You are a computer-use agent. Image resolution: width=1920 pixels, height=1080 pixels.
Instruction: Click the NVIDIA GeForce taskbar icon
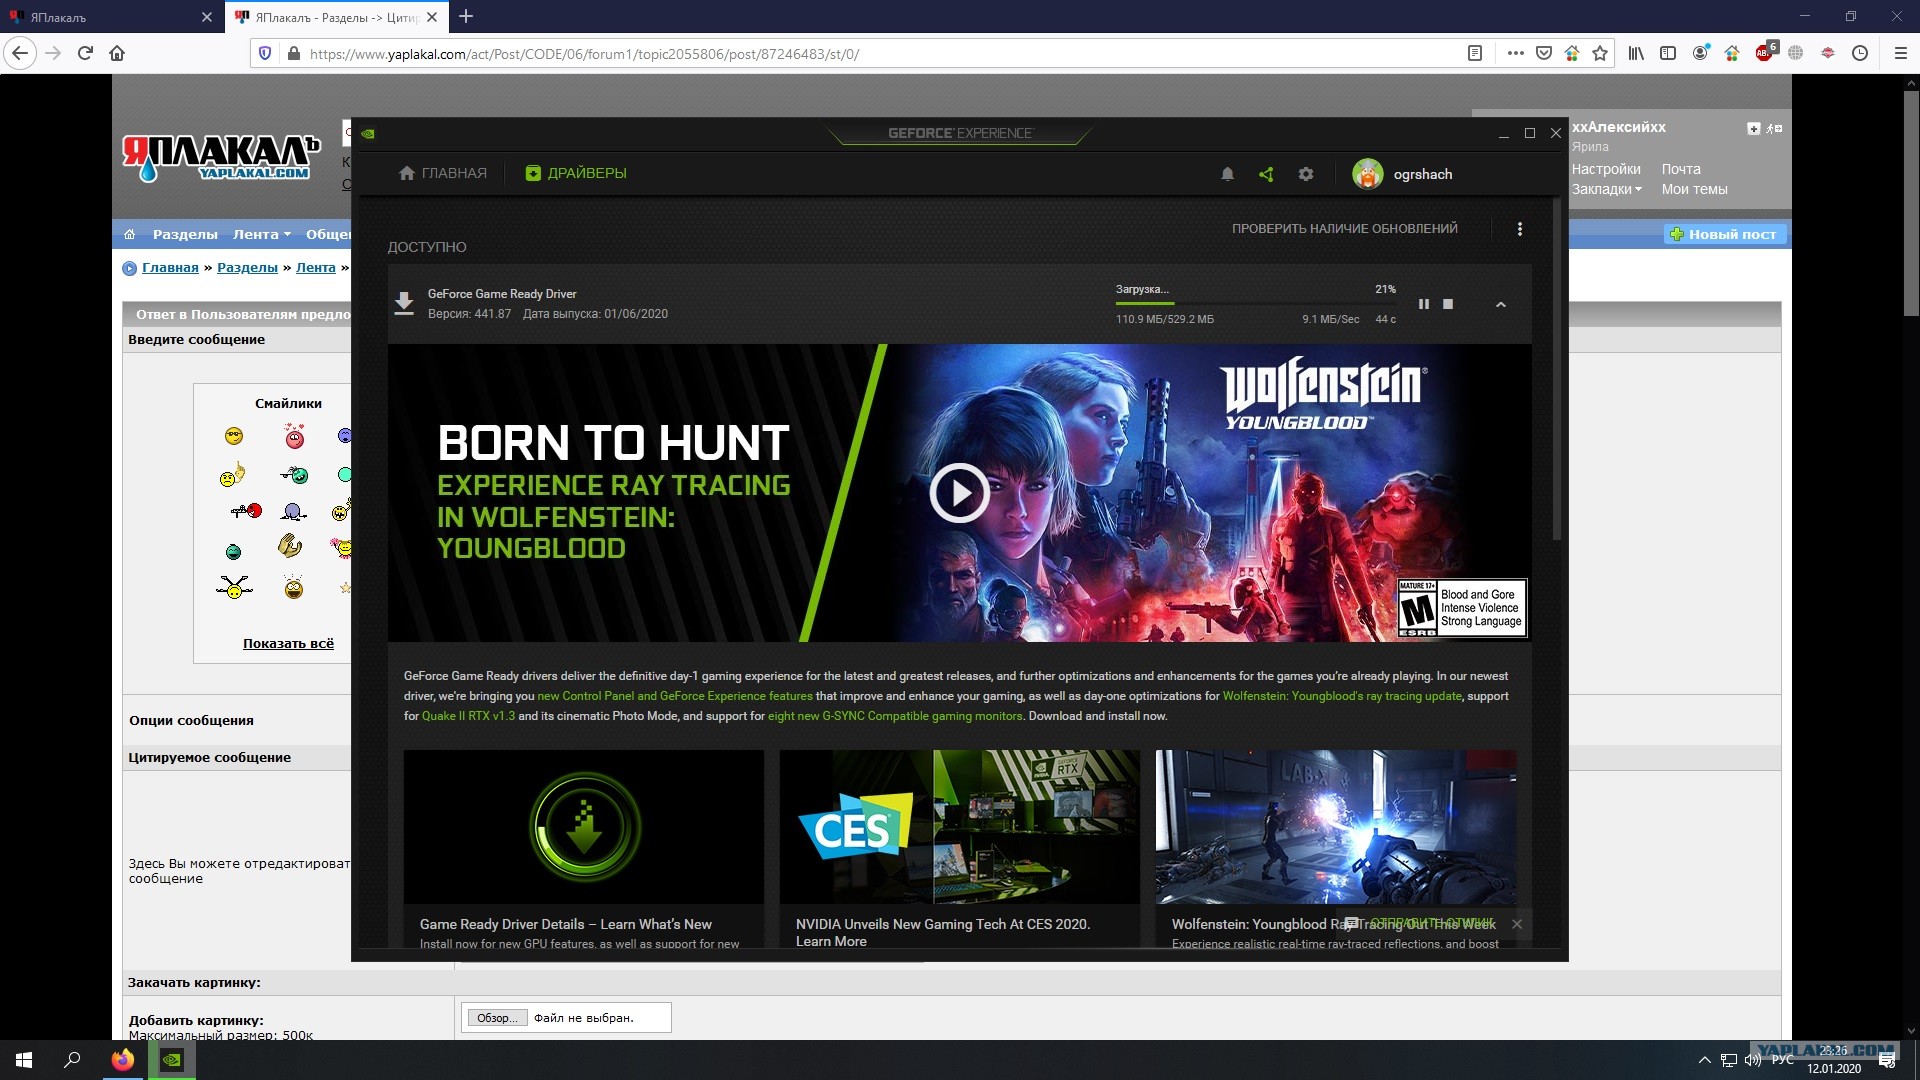pyautogui.click(x=172, y=1060)
